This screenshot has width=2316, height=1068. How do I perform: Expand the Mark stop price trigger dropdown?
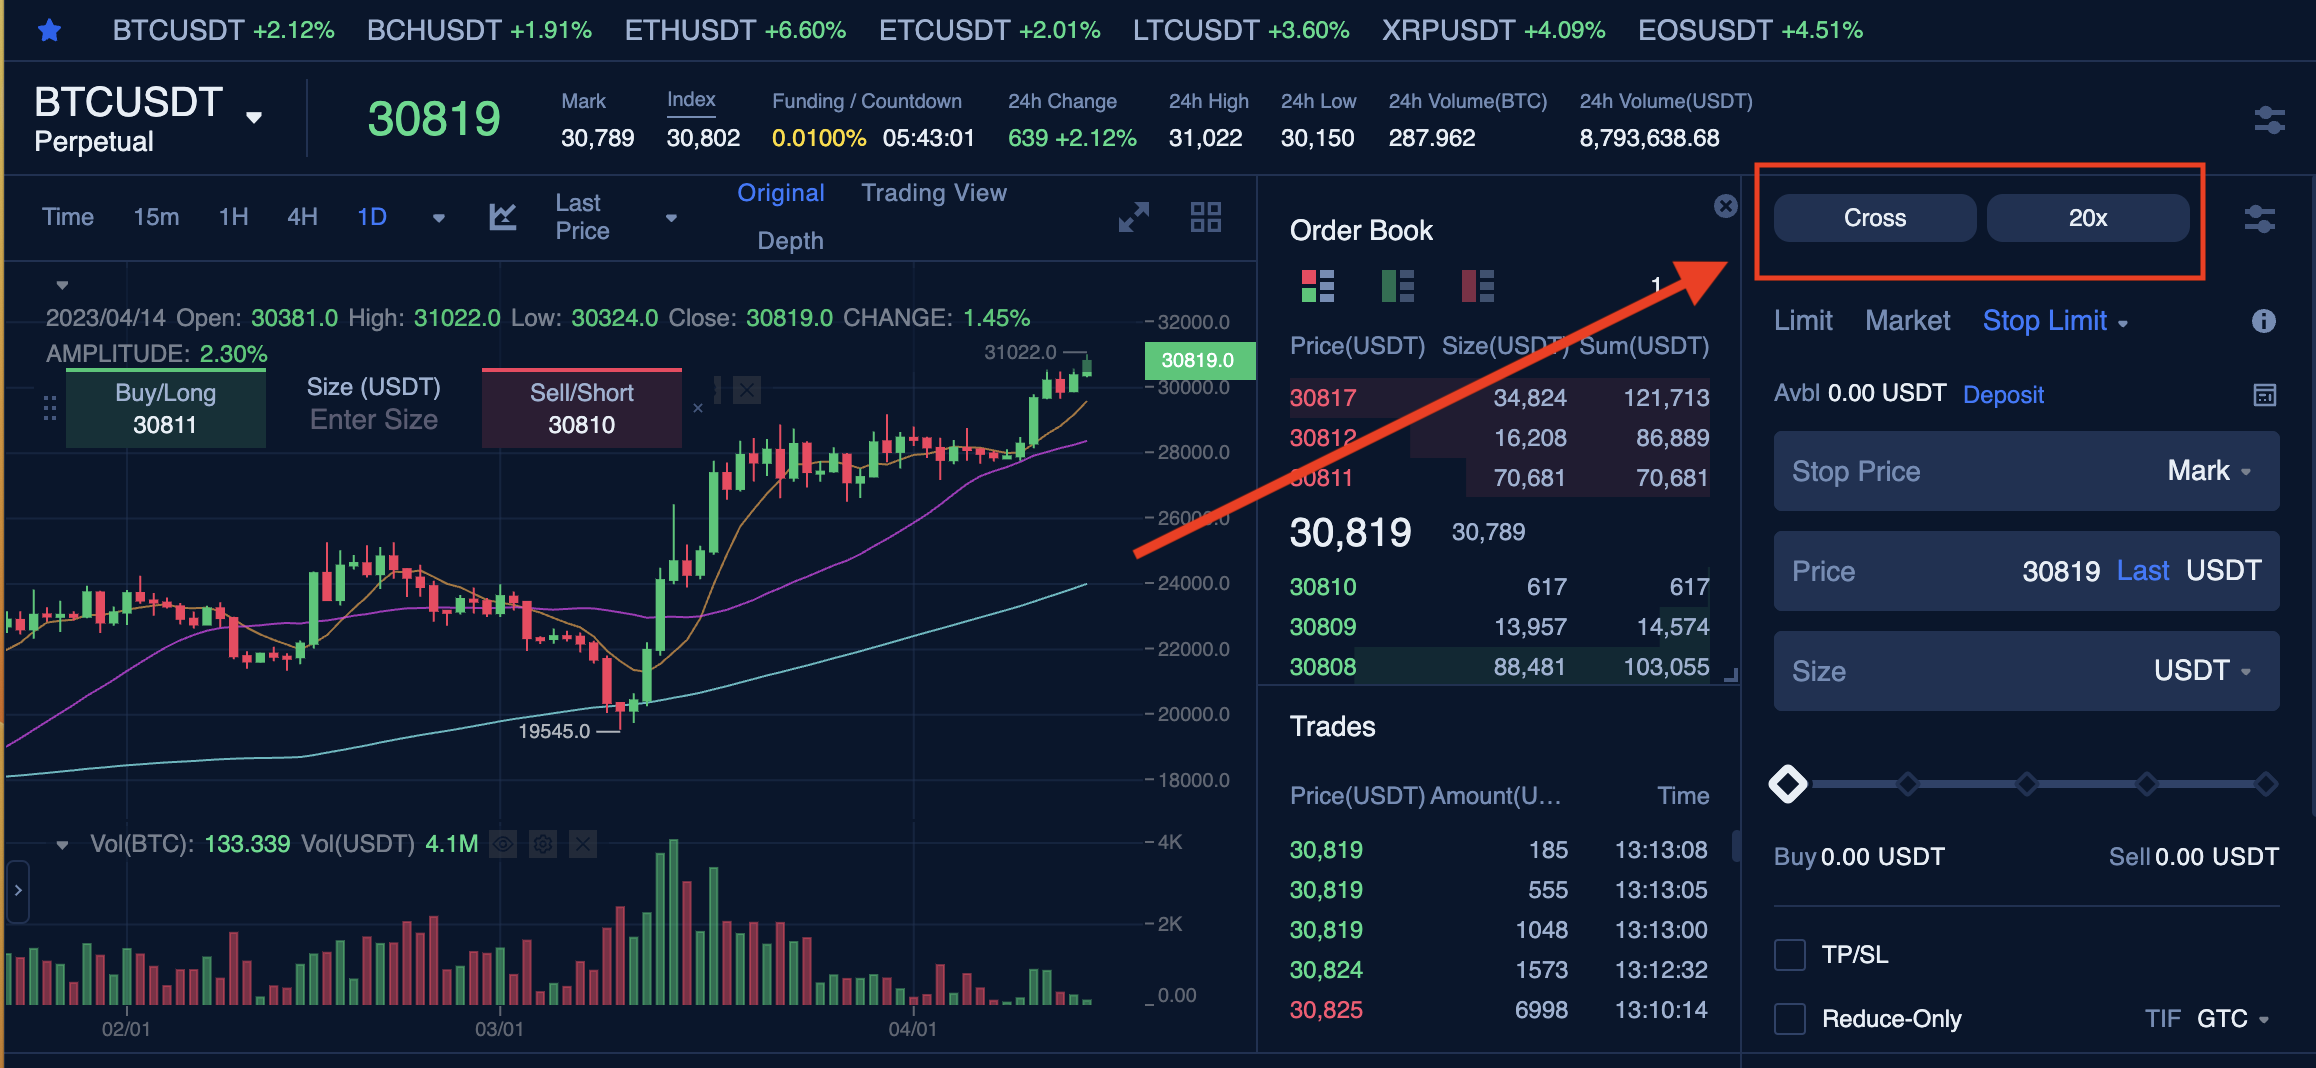[x=2209, y=471]
